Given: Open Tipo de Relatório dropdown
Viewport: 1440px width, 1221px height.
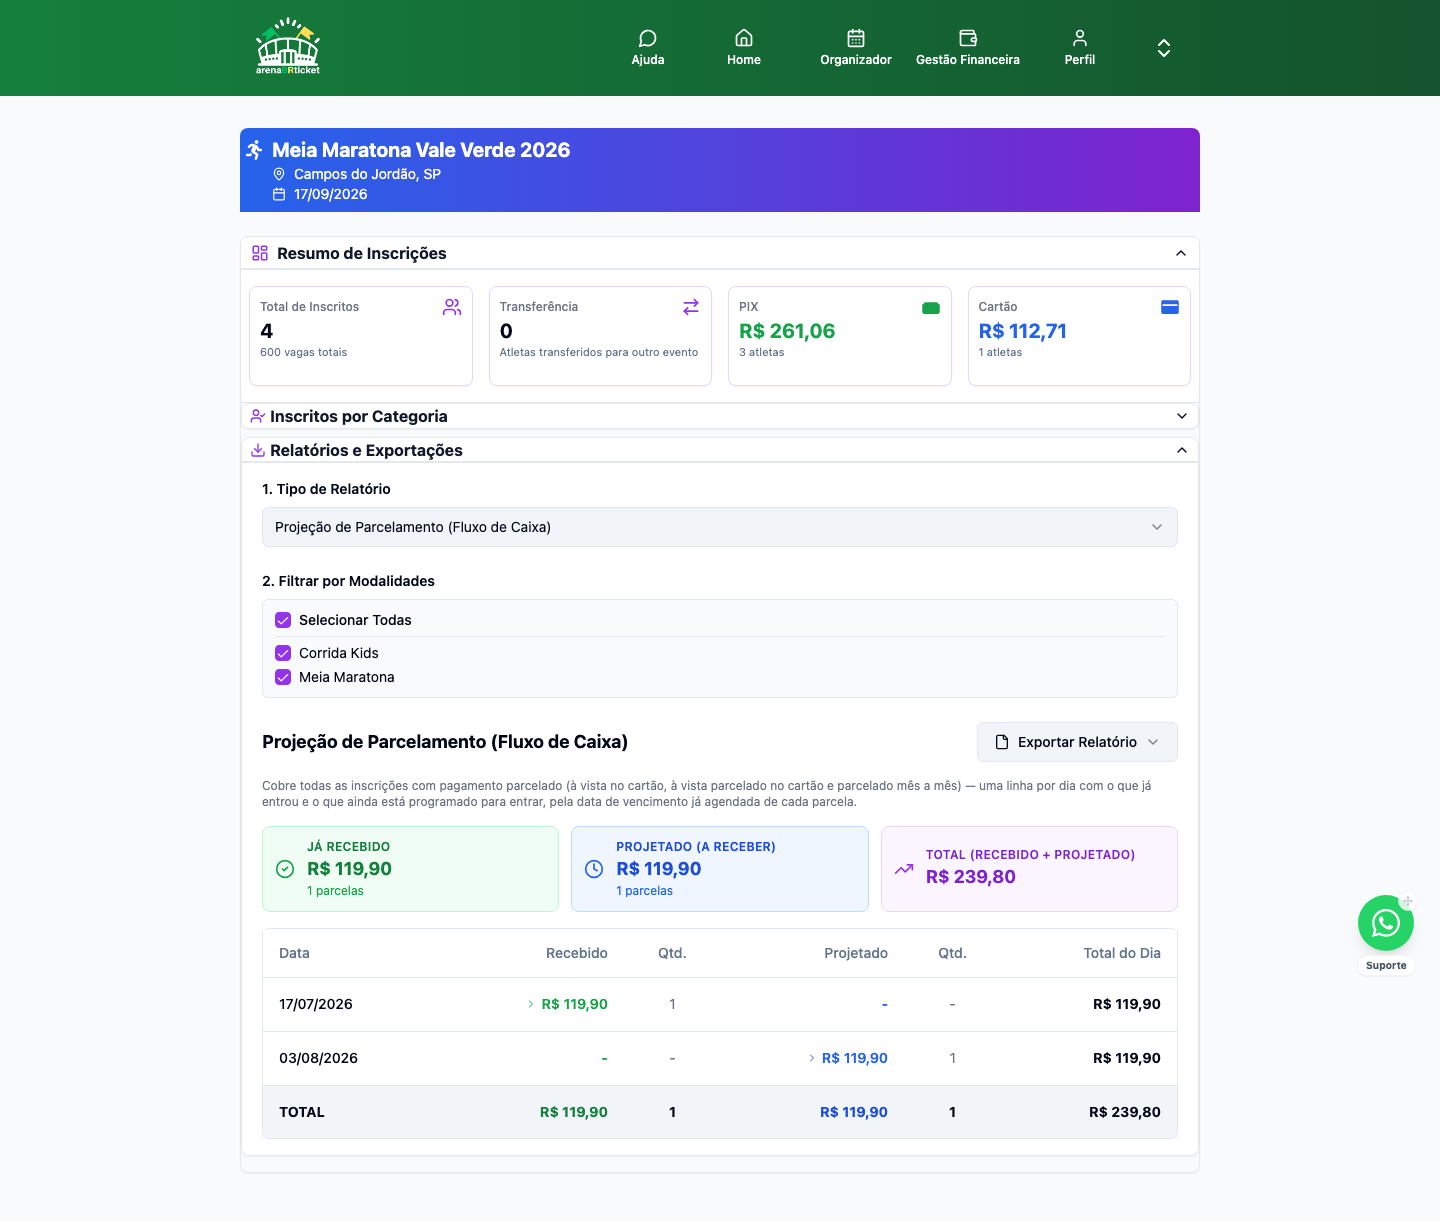Looking at the screenshot, I should click(720, 527).
